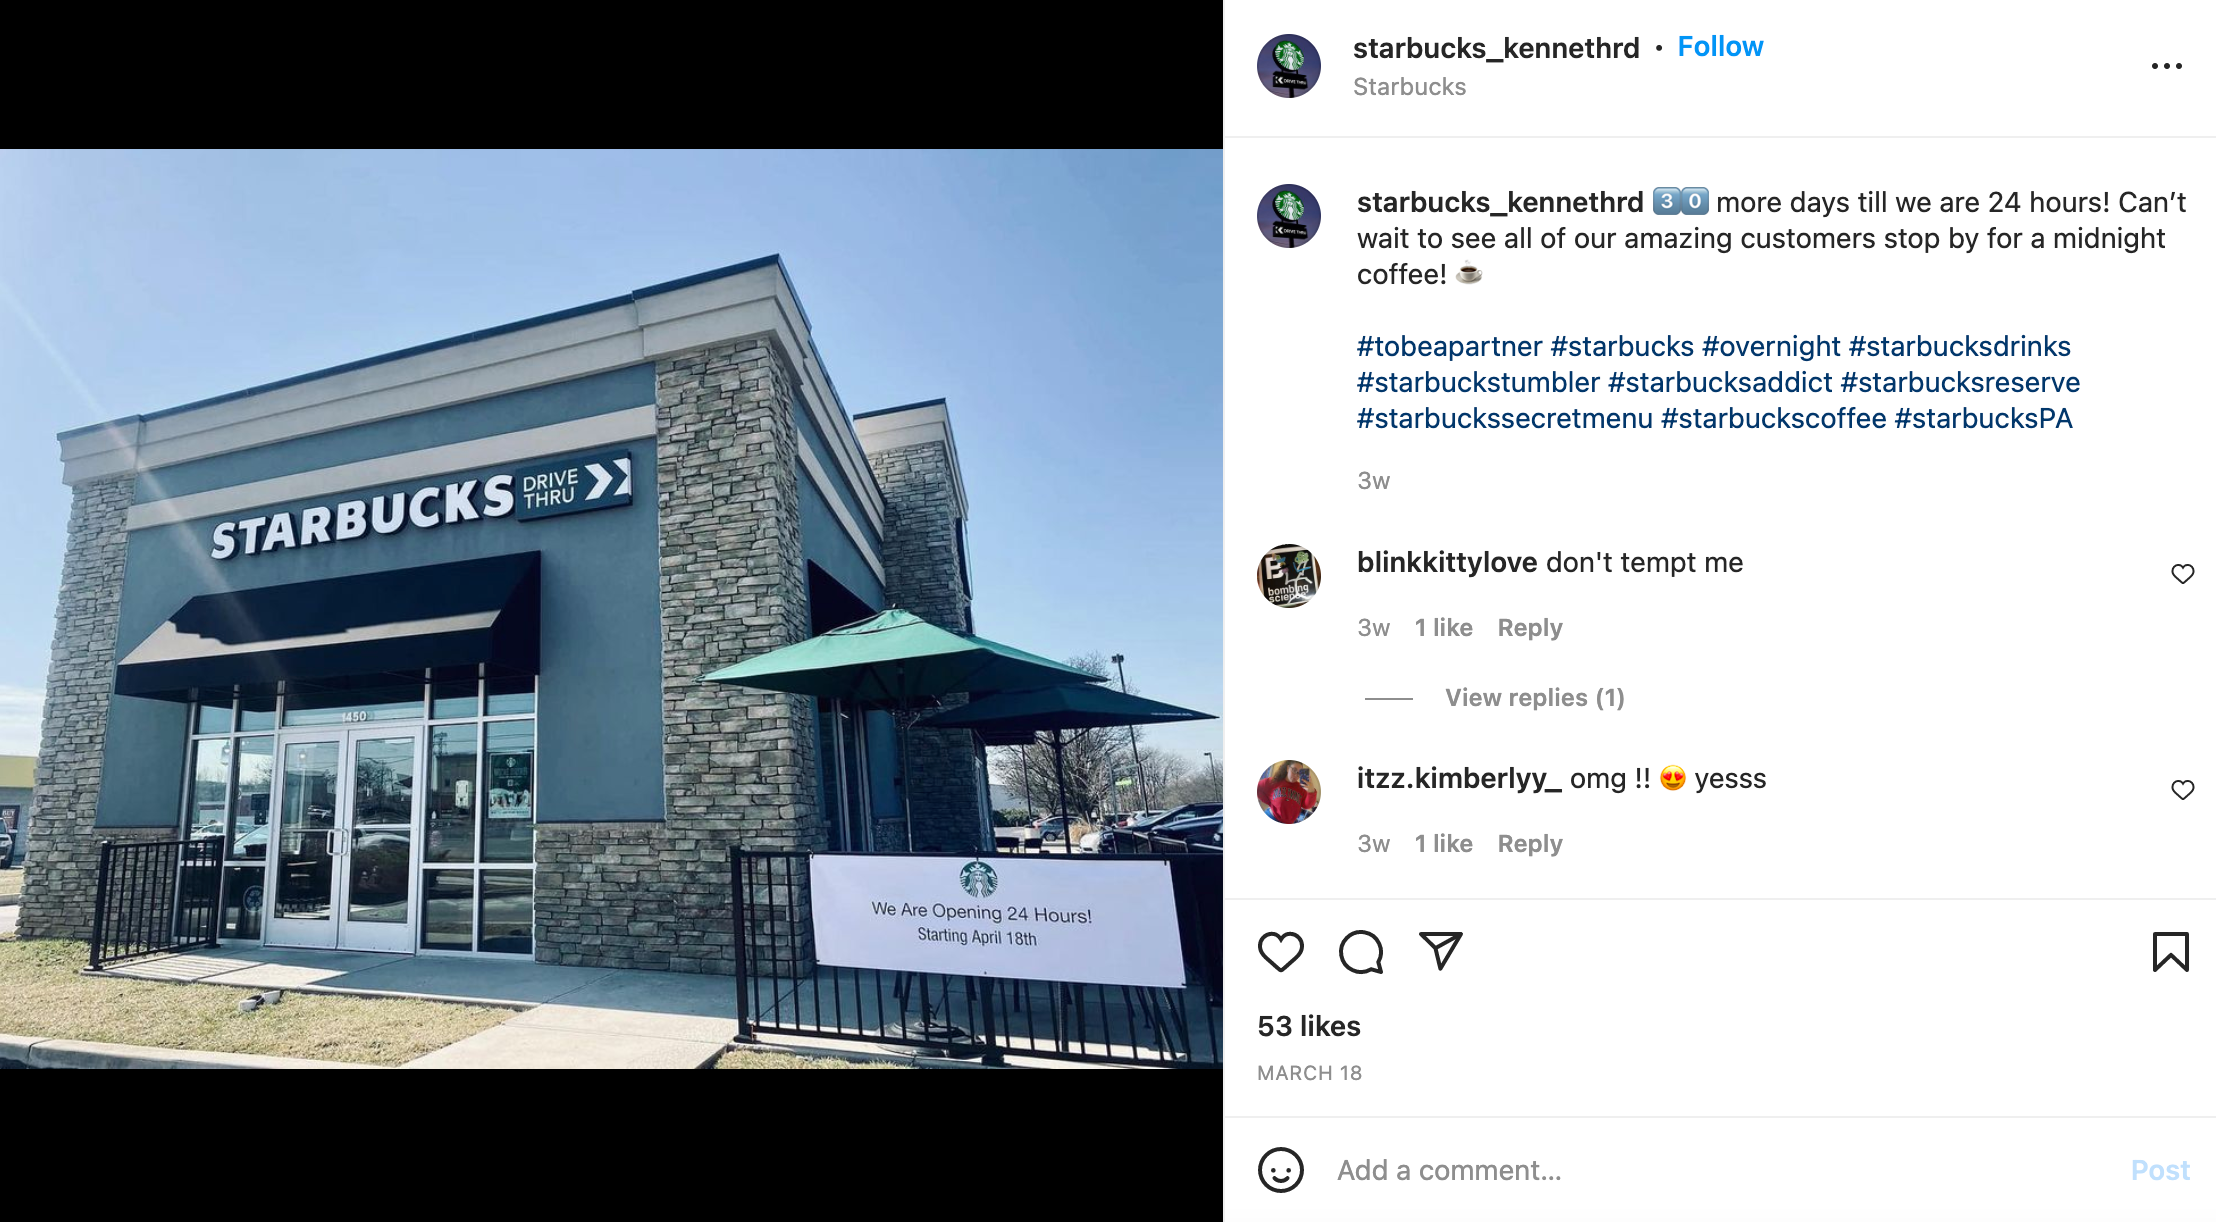This screenshot has width=2216, height=1222.
Task: Open blinkkittylove's profile avatar
Action: pos(1288,576)
